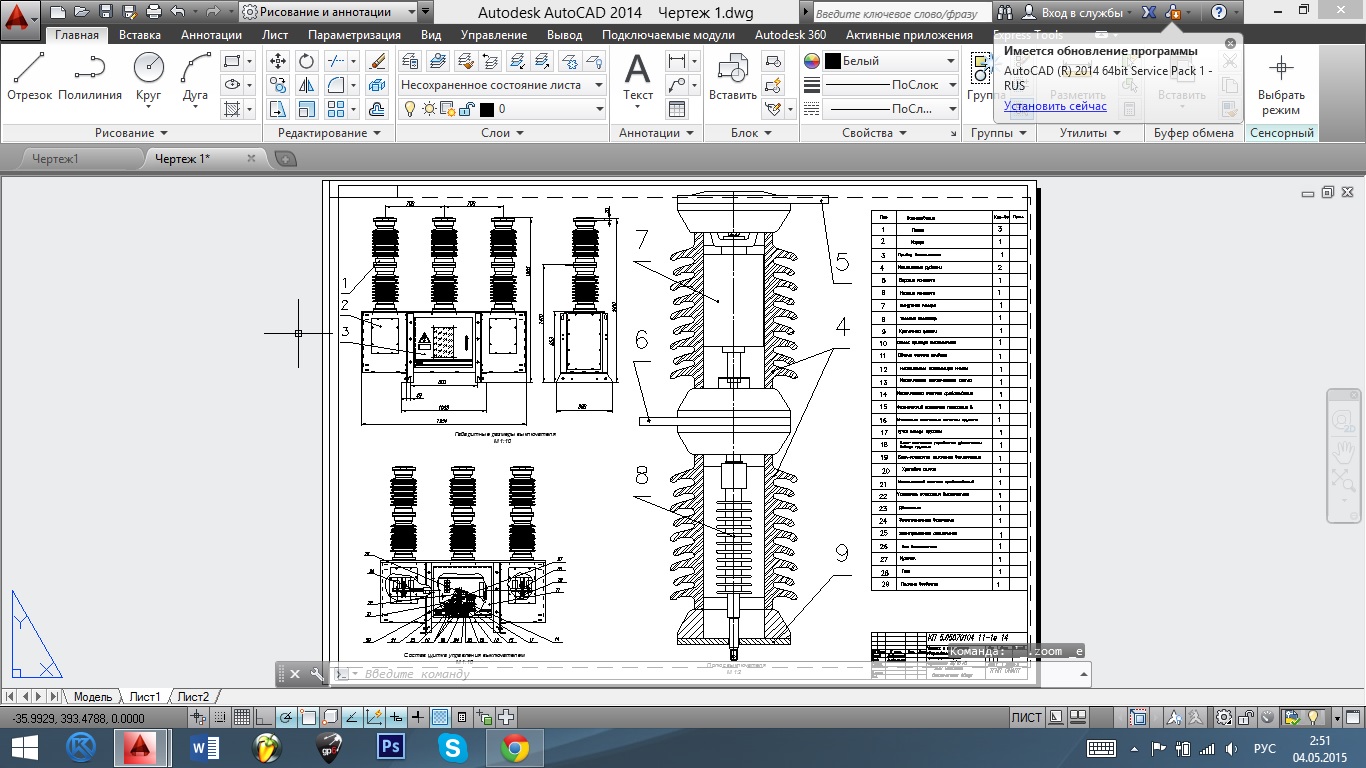Close the update notification balloon
Viewport: 1366px width, 768px height.
point(1230,44)
